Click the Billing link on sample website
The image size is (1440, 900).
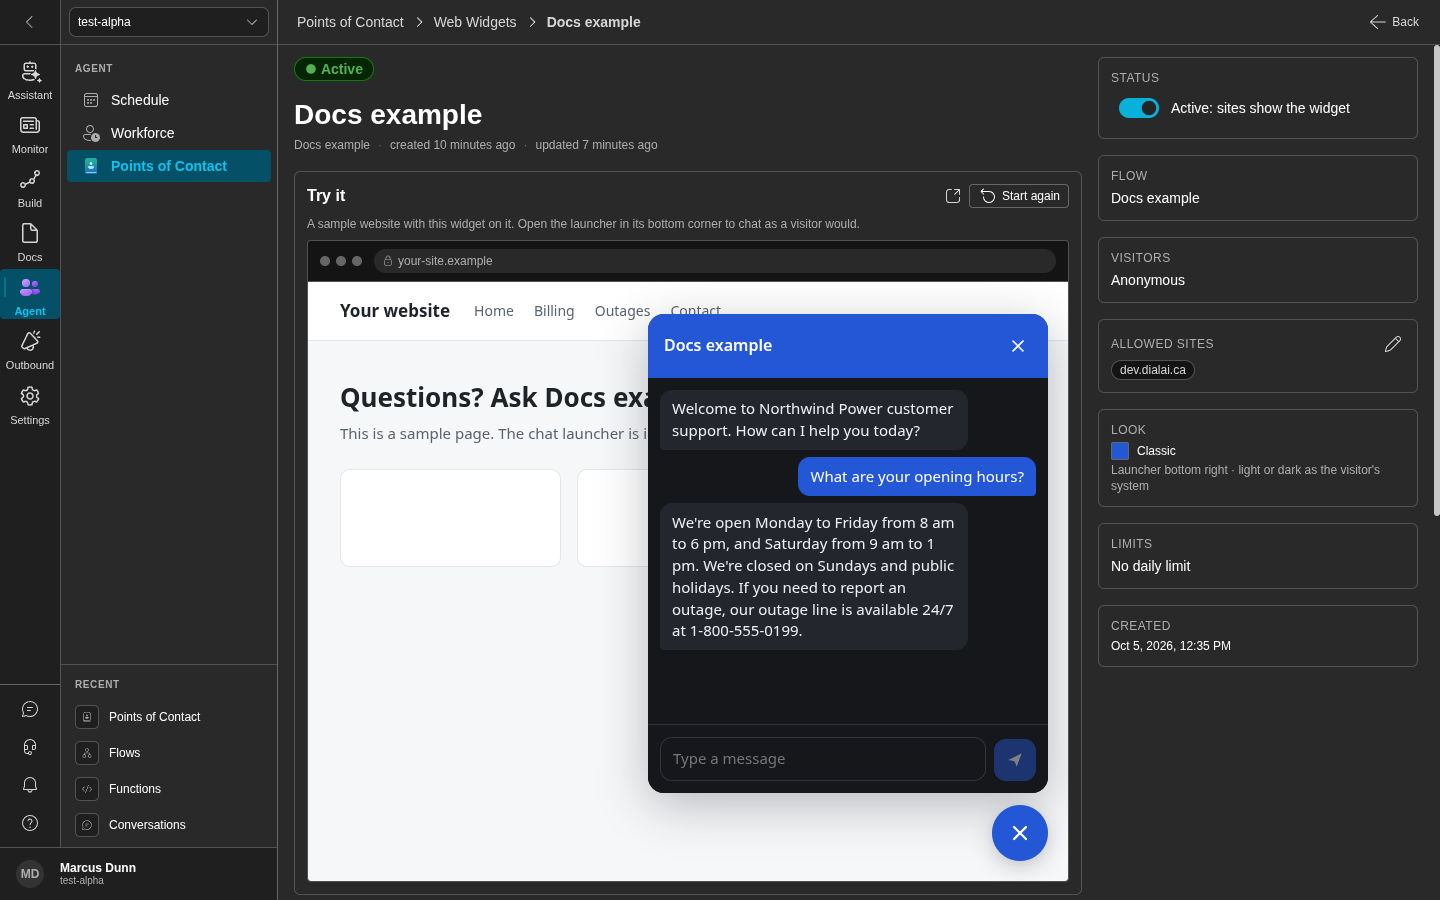pyautogui.click(x=554, y=311)
